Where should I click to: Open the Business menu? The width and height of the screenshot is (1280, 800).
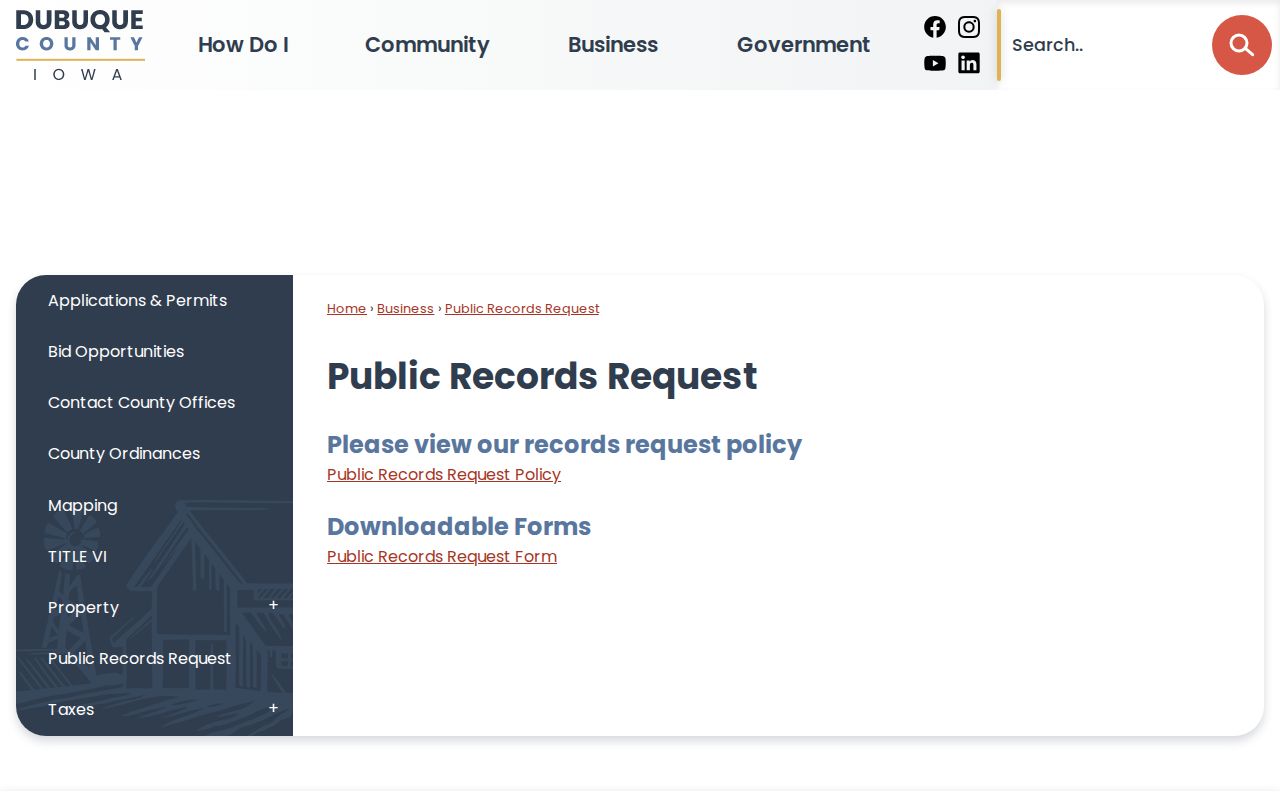[613, 45]
